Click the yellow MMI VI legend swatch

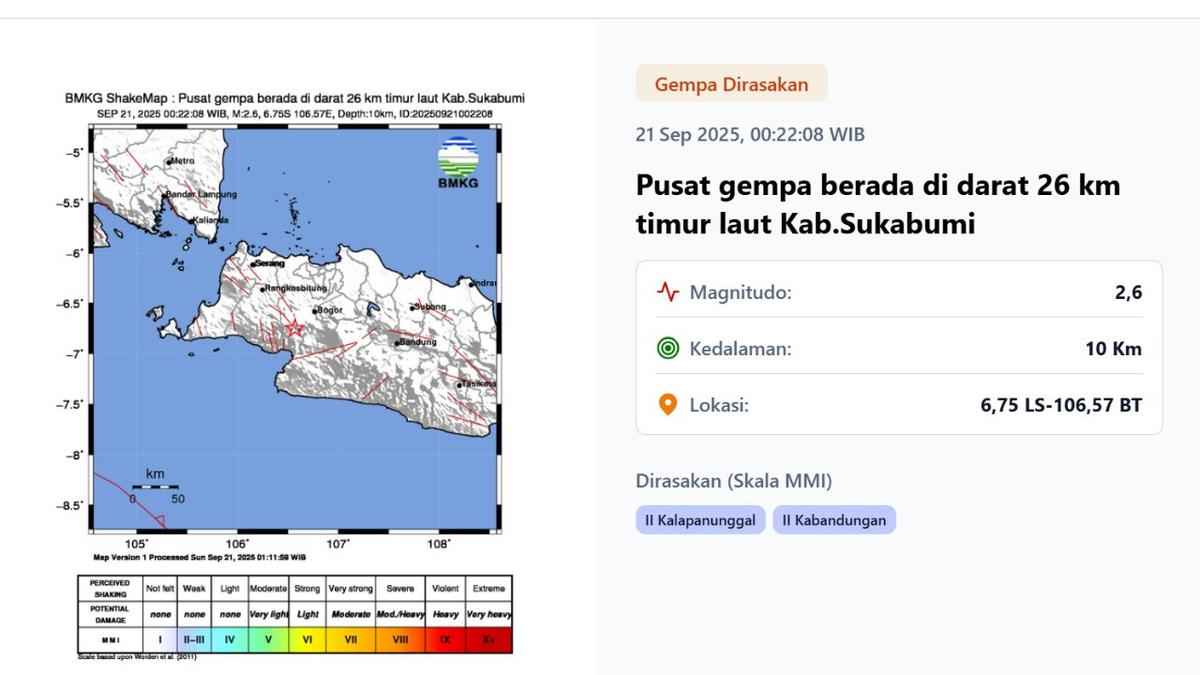pos(308,639)
